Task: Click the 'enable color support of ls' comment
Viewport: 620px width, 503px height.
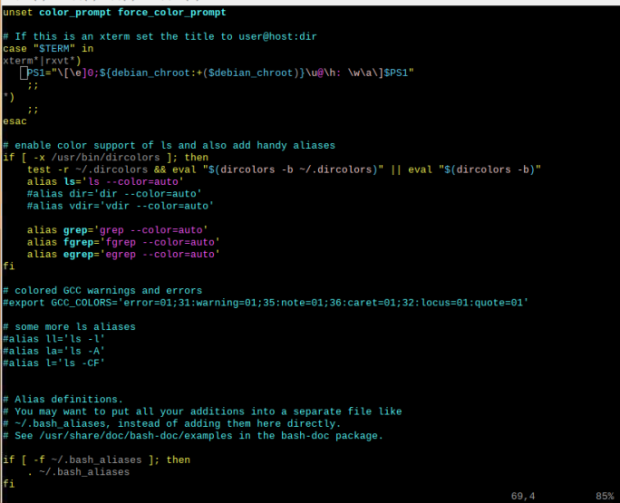Action: tap(169, 146)
